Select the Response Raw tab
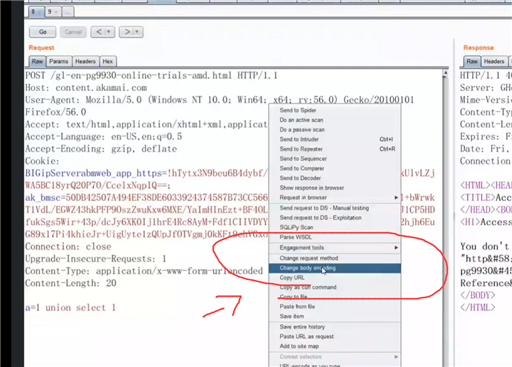The width and height of the screenshot is (512, 367). coord(472,61)
